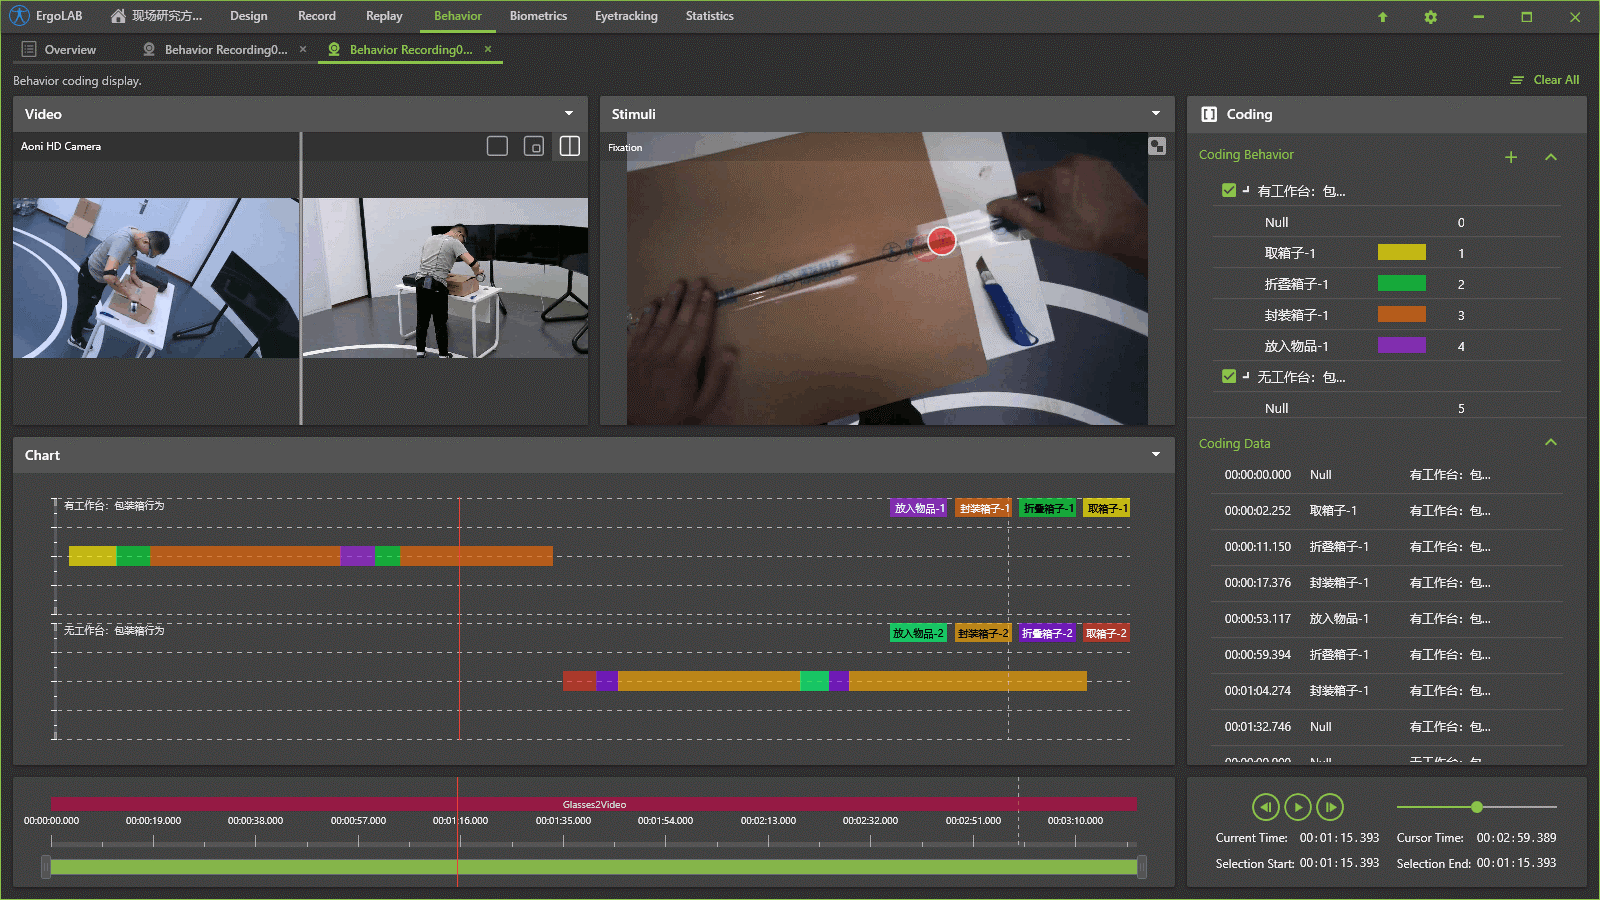Open the Video panel dropdown arrow
The image size is (1600, 900).
569,114
